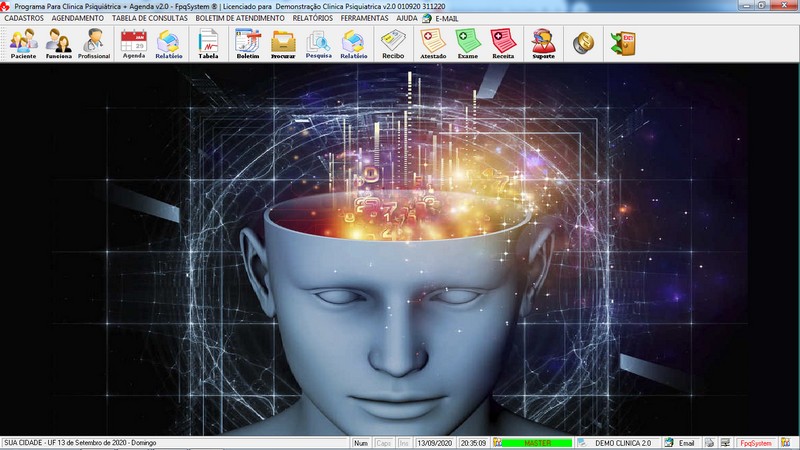The height and width of the screenshot is (450, 800).
Task: Open the Atestado certificate icon
Action: pos(433,43)
